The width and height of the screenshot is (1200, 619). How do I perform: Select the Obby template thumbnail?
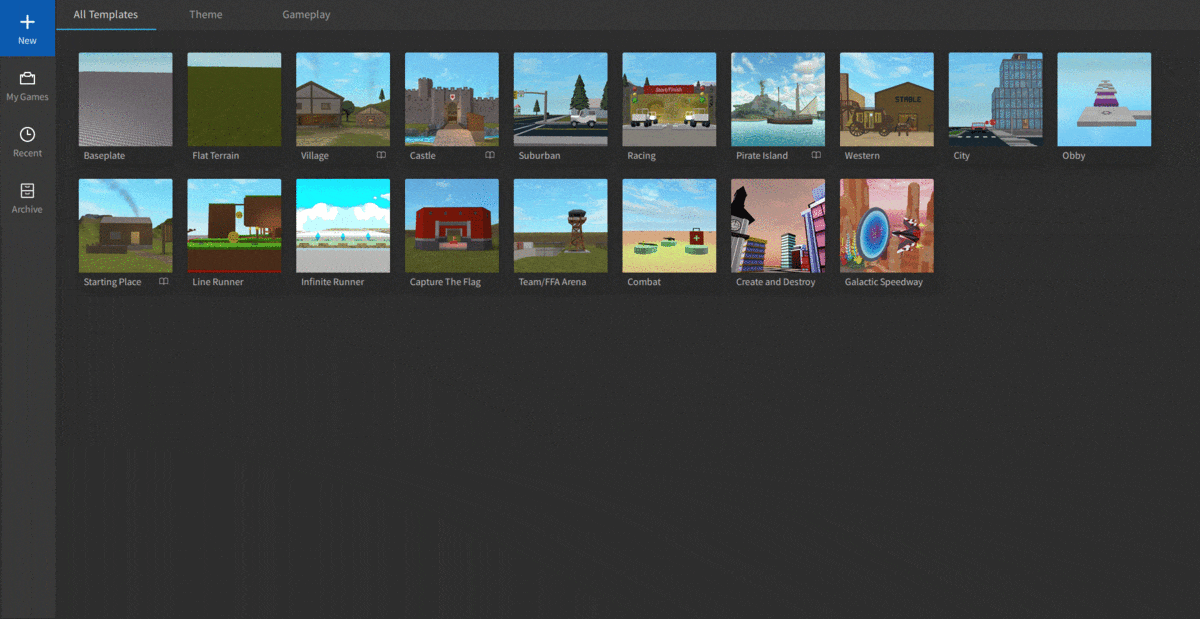coord(1104,100)
